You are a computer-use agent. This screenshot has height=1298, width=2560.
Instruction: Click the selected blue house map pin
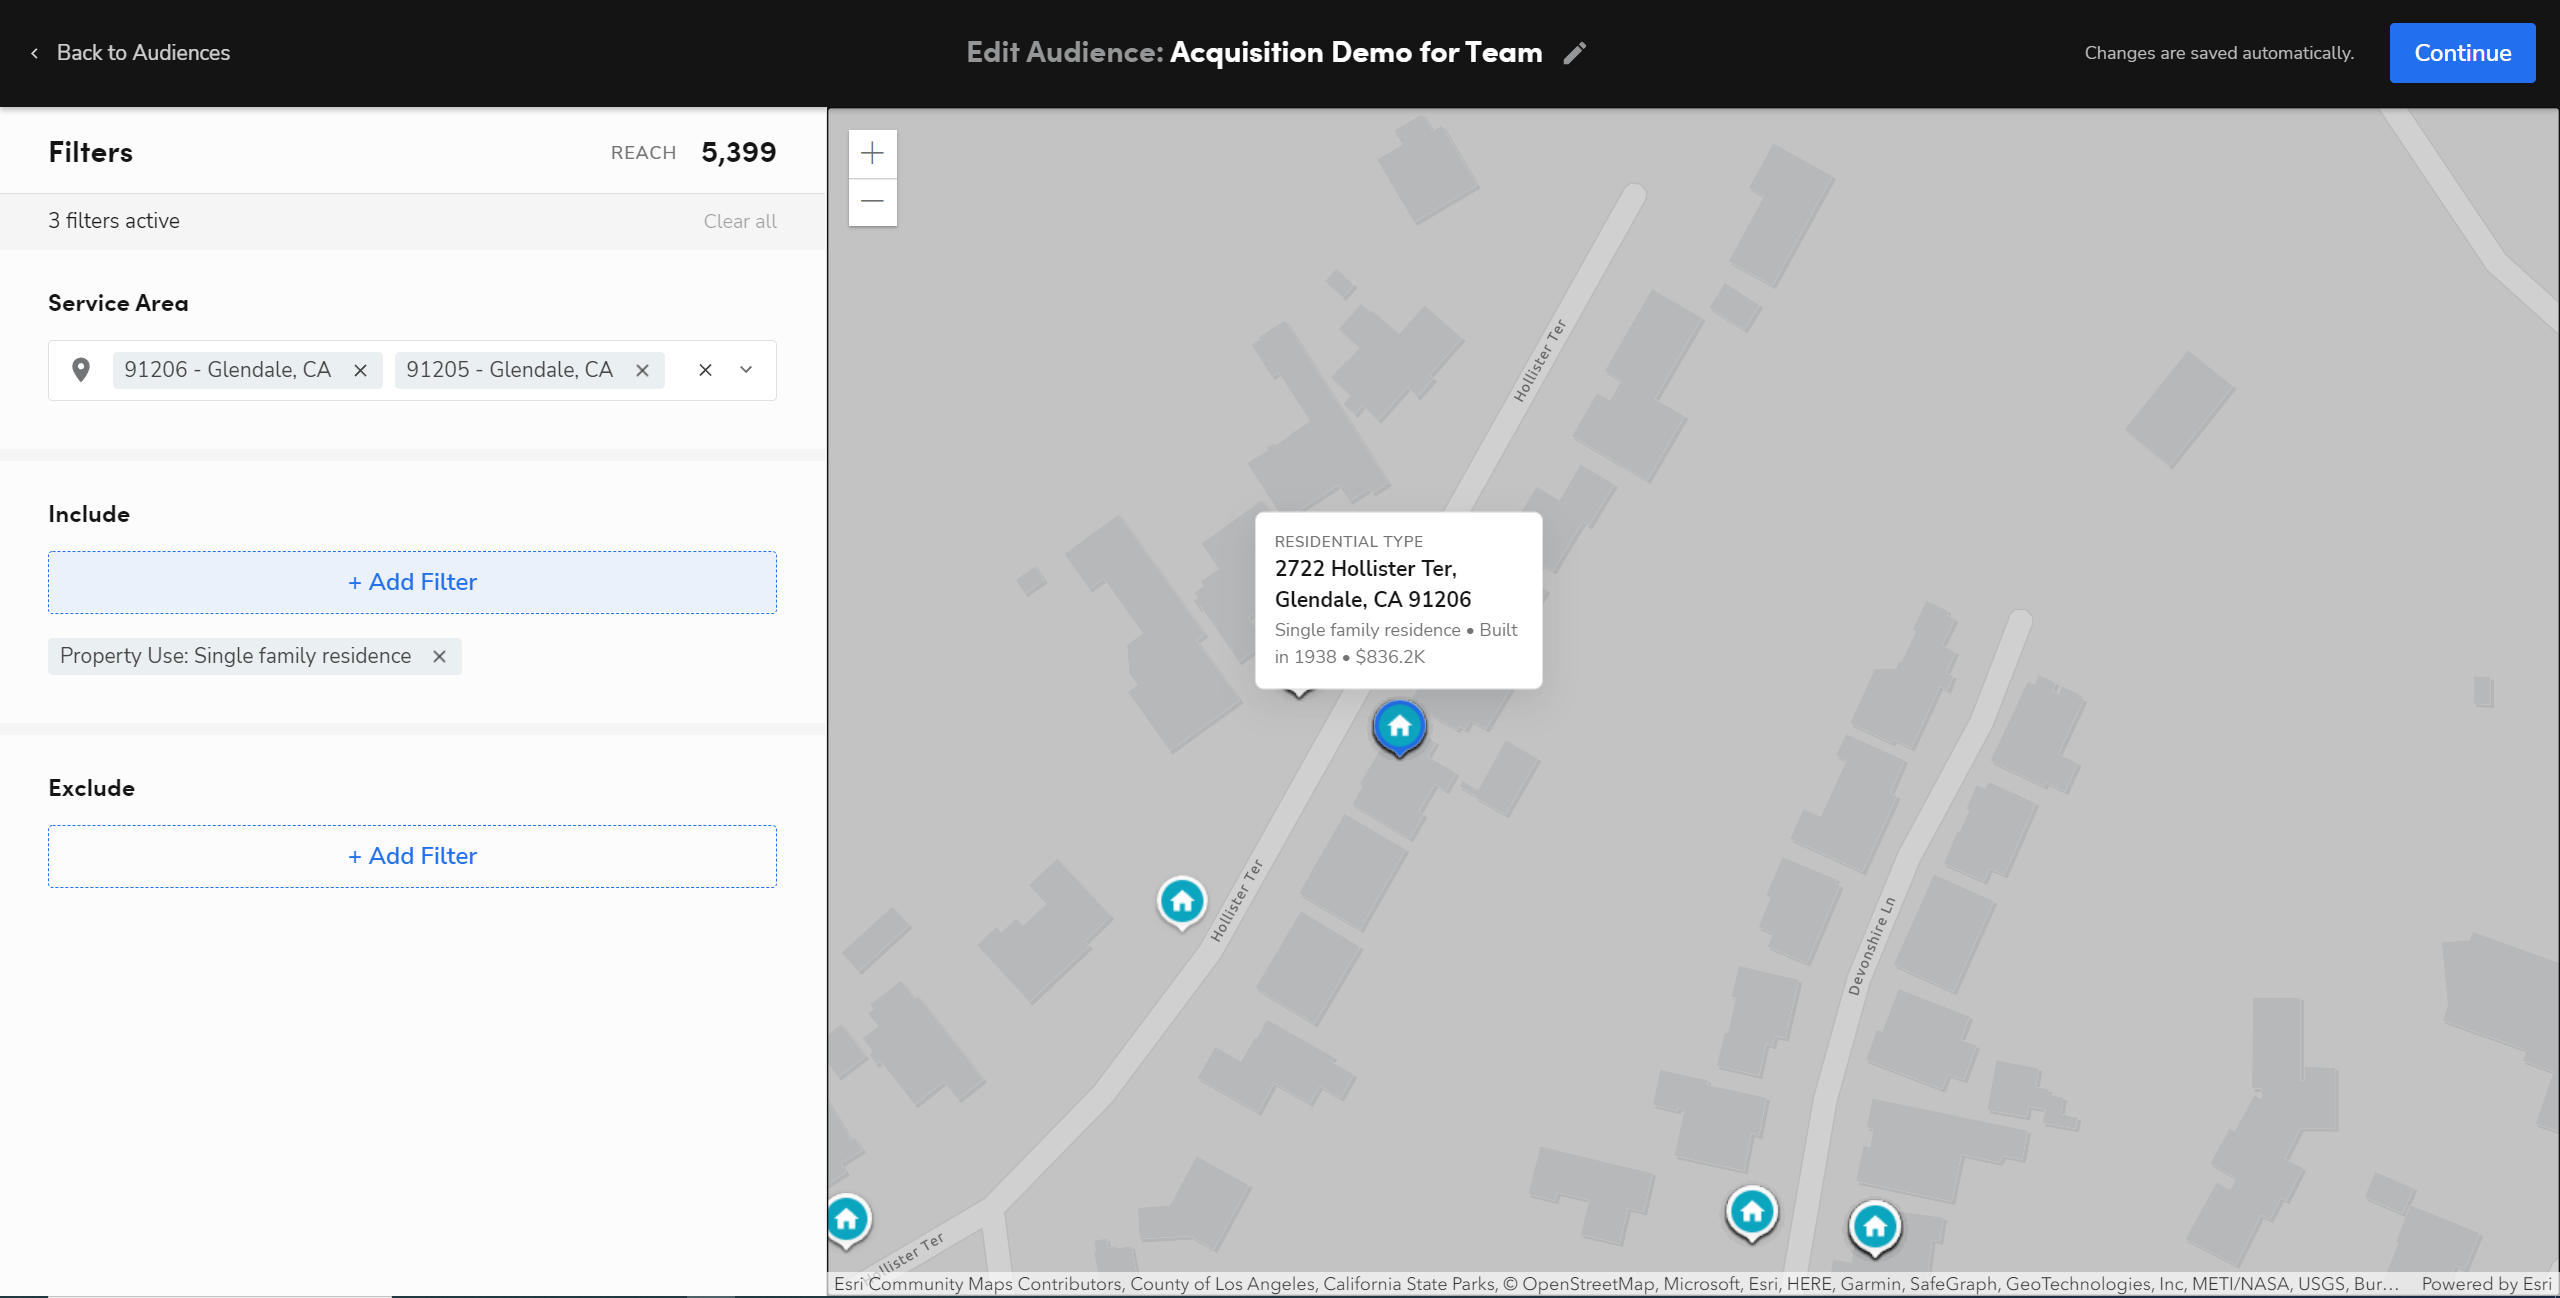click(1399, 727)
